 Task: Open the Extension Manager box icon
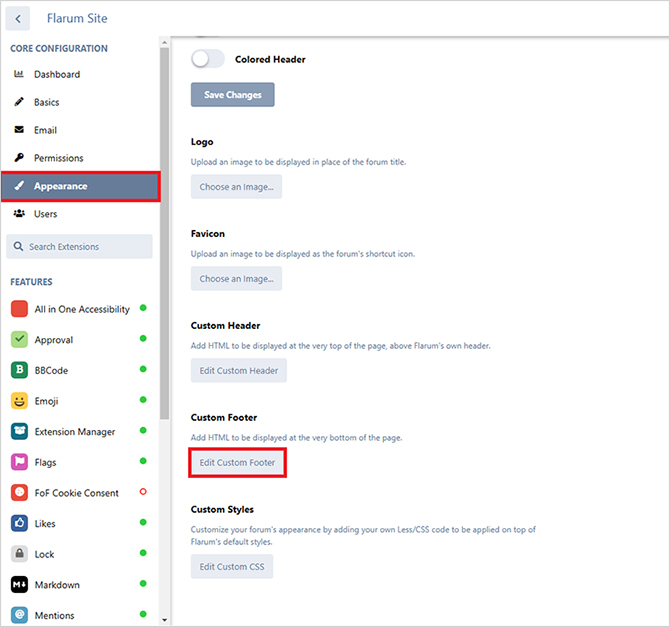pos(19,431)
